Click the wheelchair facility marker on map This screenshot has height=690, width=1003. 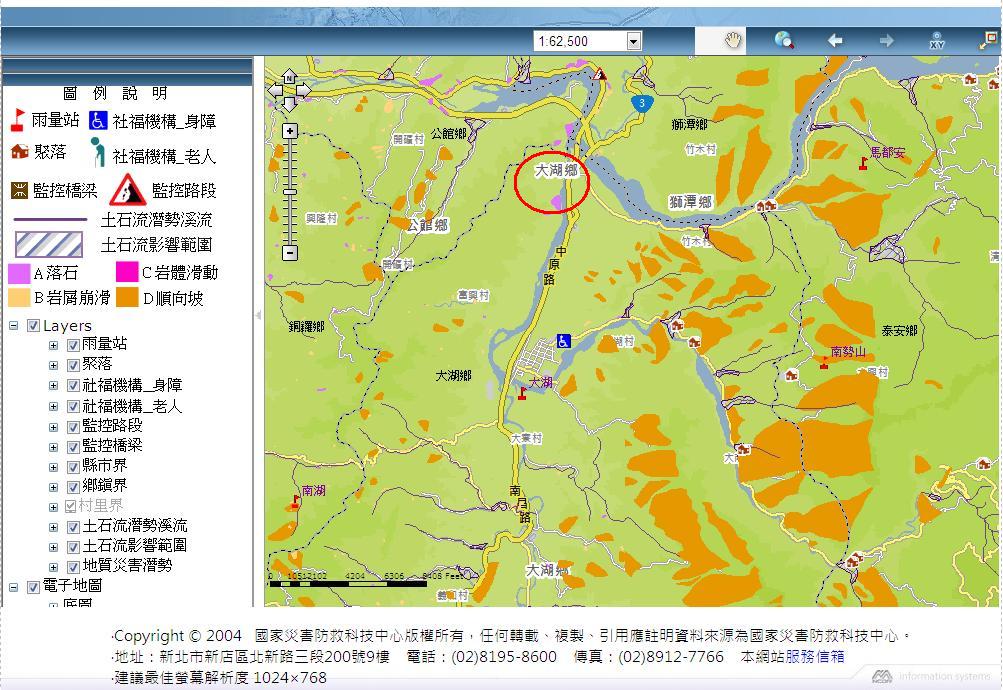click(563, 340)
